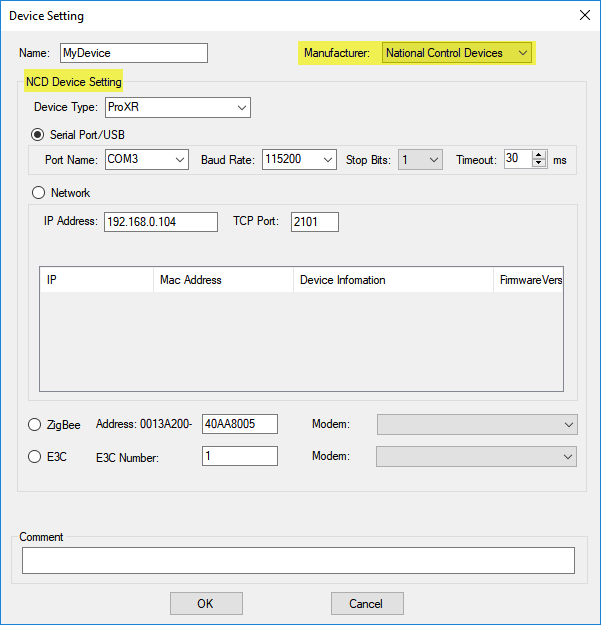Close the Device Setting dialog

(x=585, y=15)
